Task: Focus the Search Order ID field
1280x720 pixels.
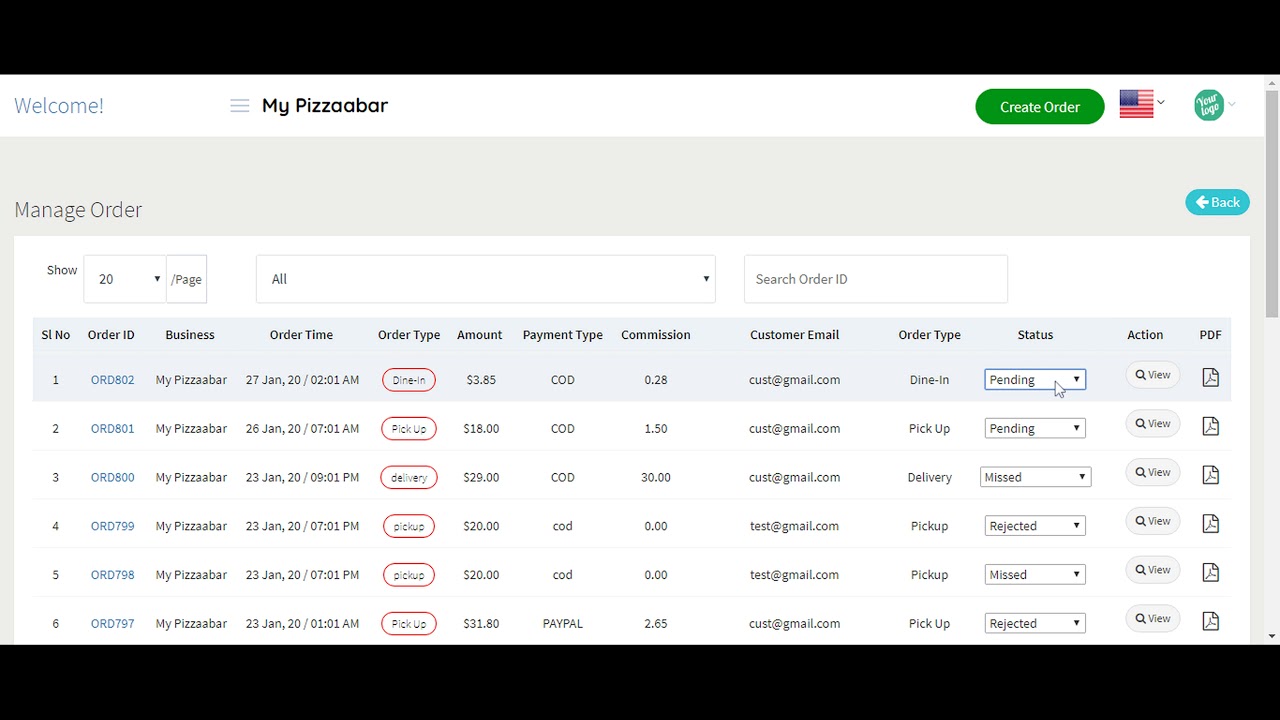Action: tap(876, 279)
